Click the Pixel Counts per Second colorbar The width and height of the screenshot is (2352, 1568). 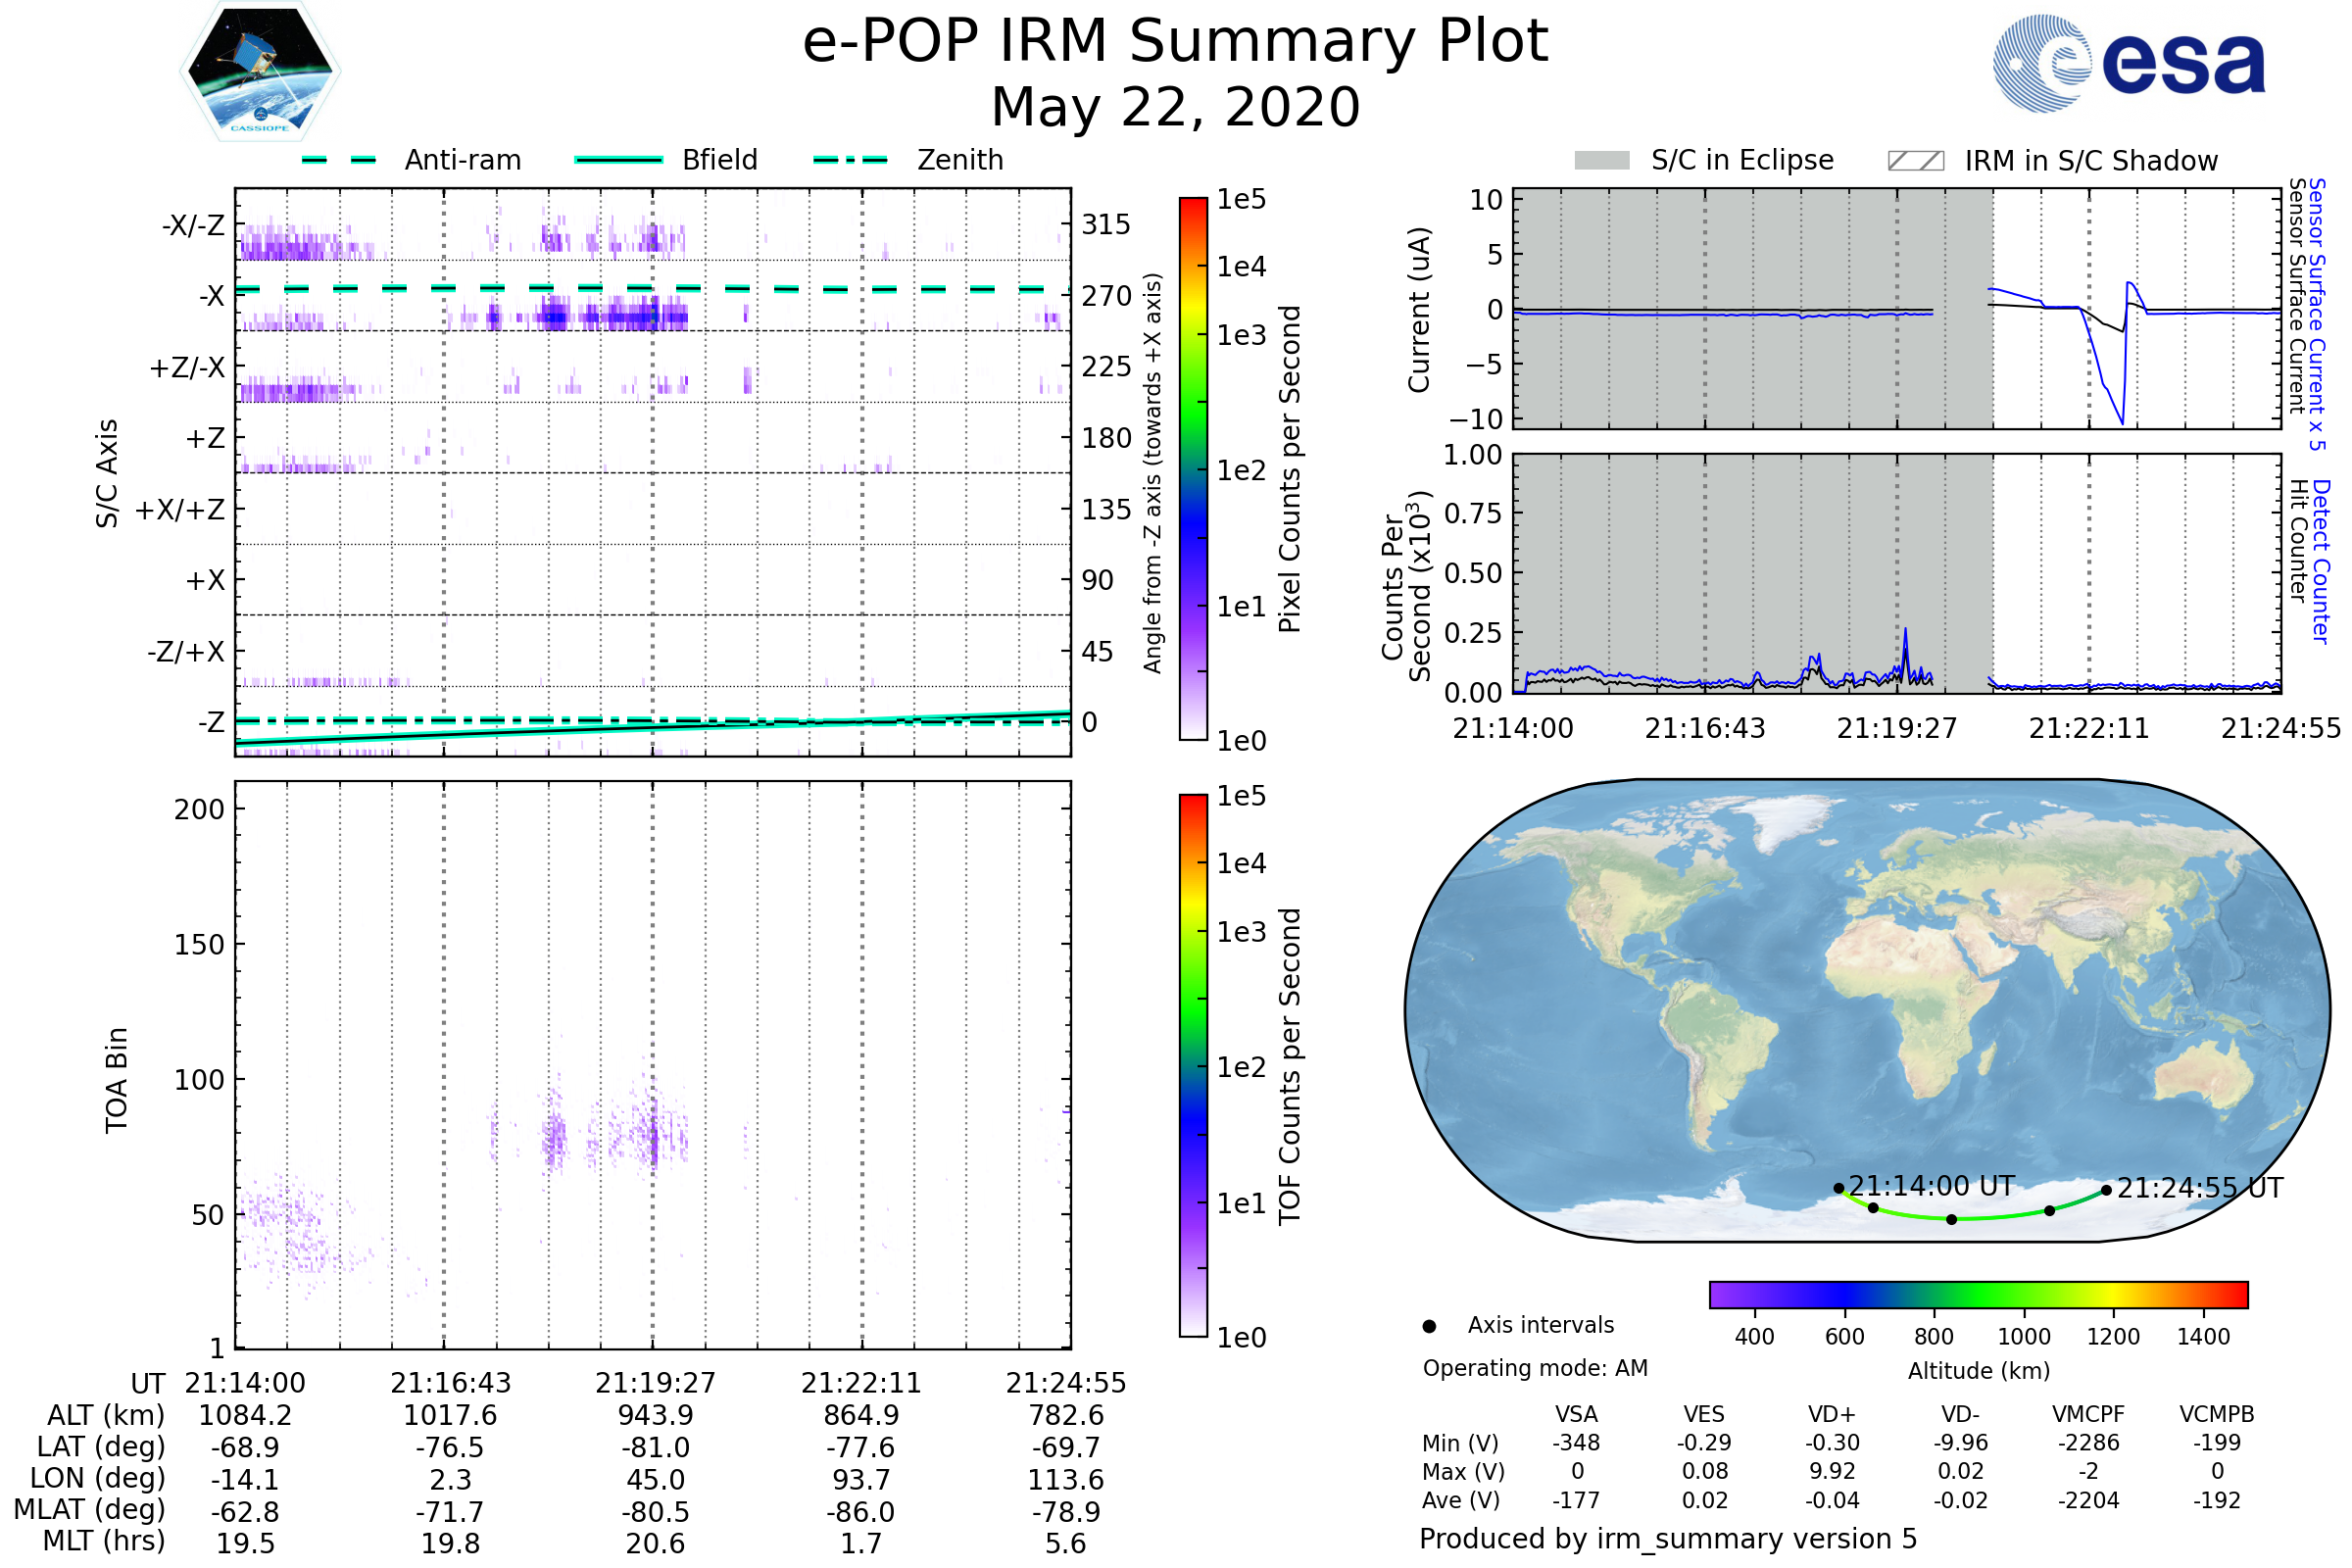[x=1194, y=468]
